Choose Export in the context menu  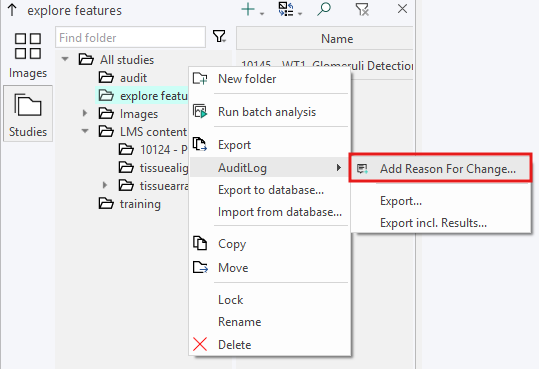270,145
